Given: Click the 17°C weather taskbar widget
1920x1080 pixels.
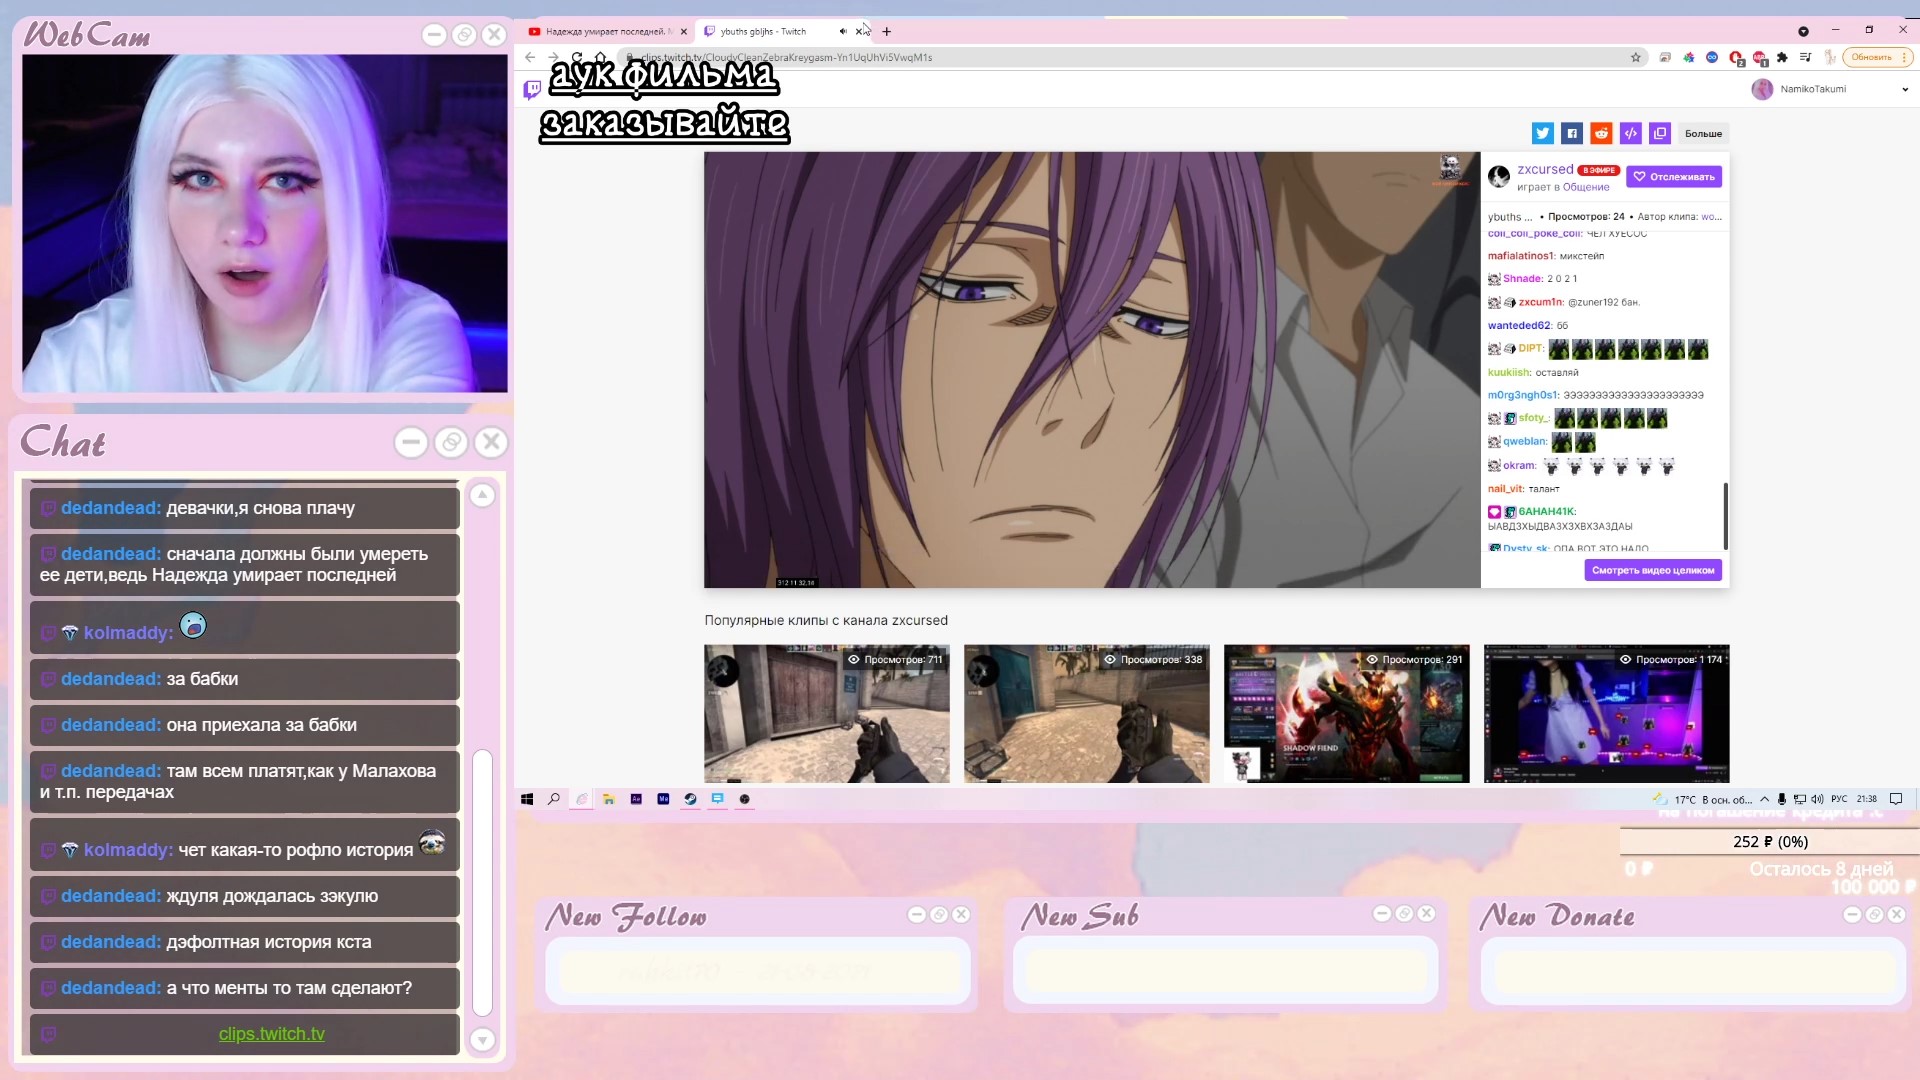Looking at the screenshot, I should [x=1703, y=799].
